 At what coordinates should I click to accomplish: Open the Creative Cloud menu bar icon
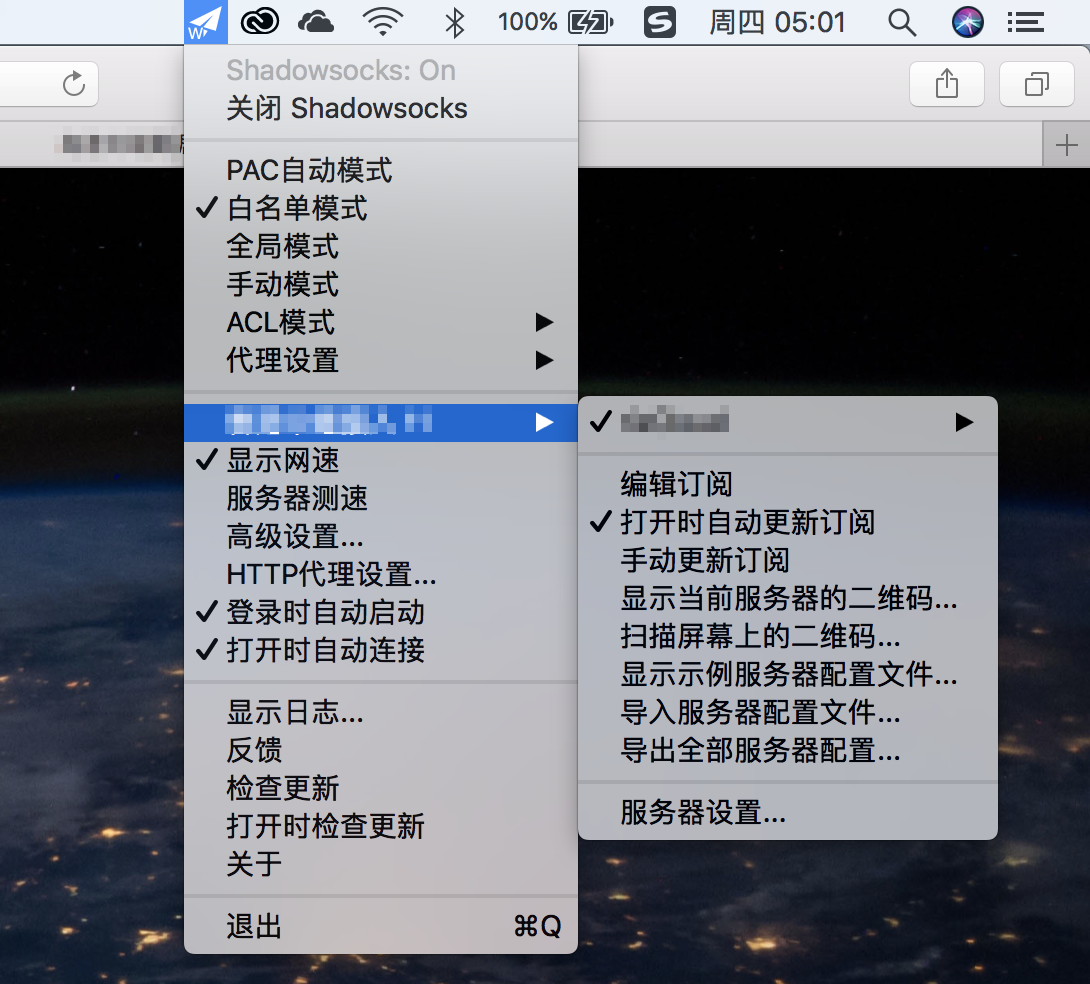tap(259, 22)
